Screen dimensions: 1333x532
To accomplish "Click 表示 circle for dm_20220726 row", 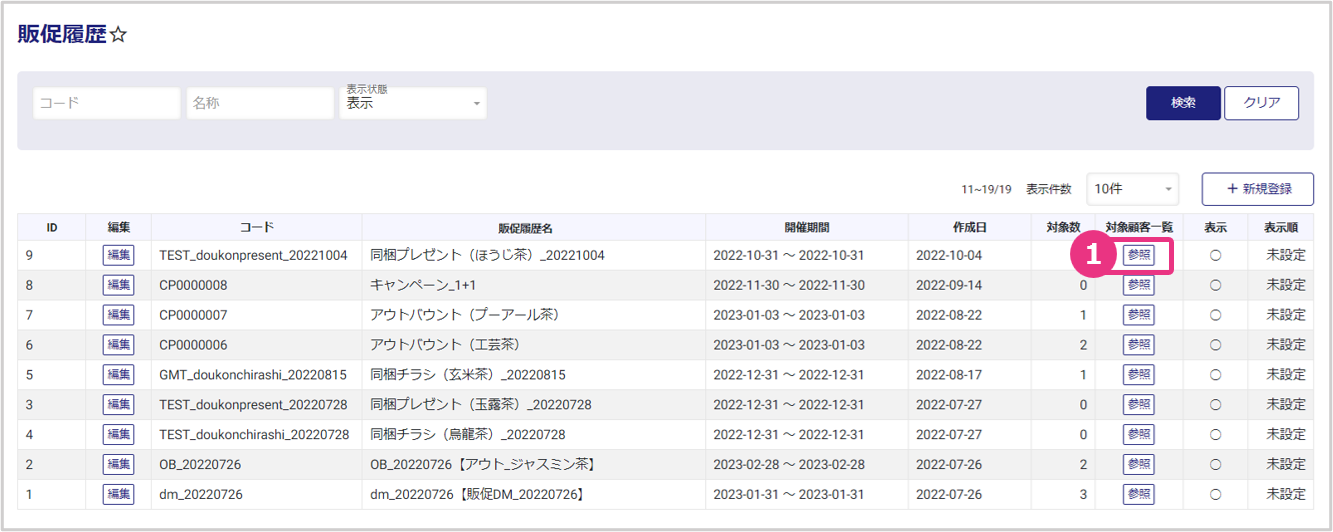I will point(1215,494).
